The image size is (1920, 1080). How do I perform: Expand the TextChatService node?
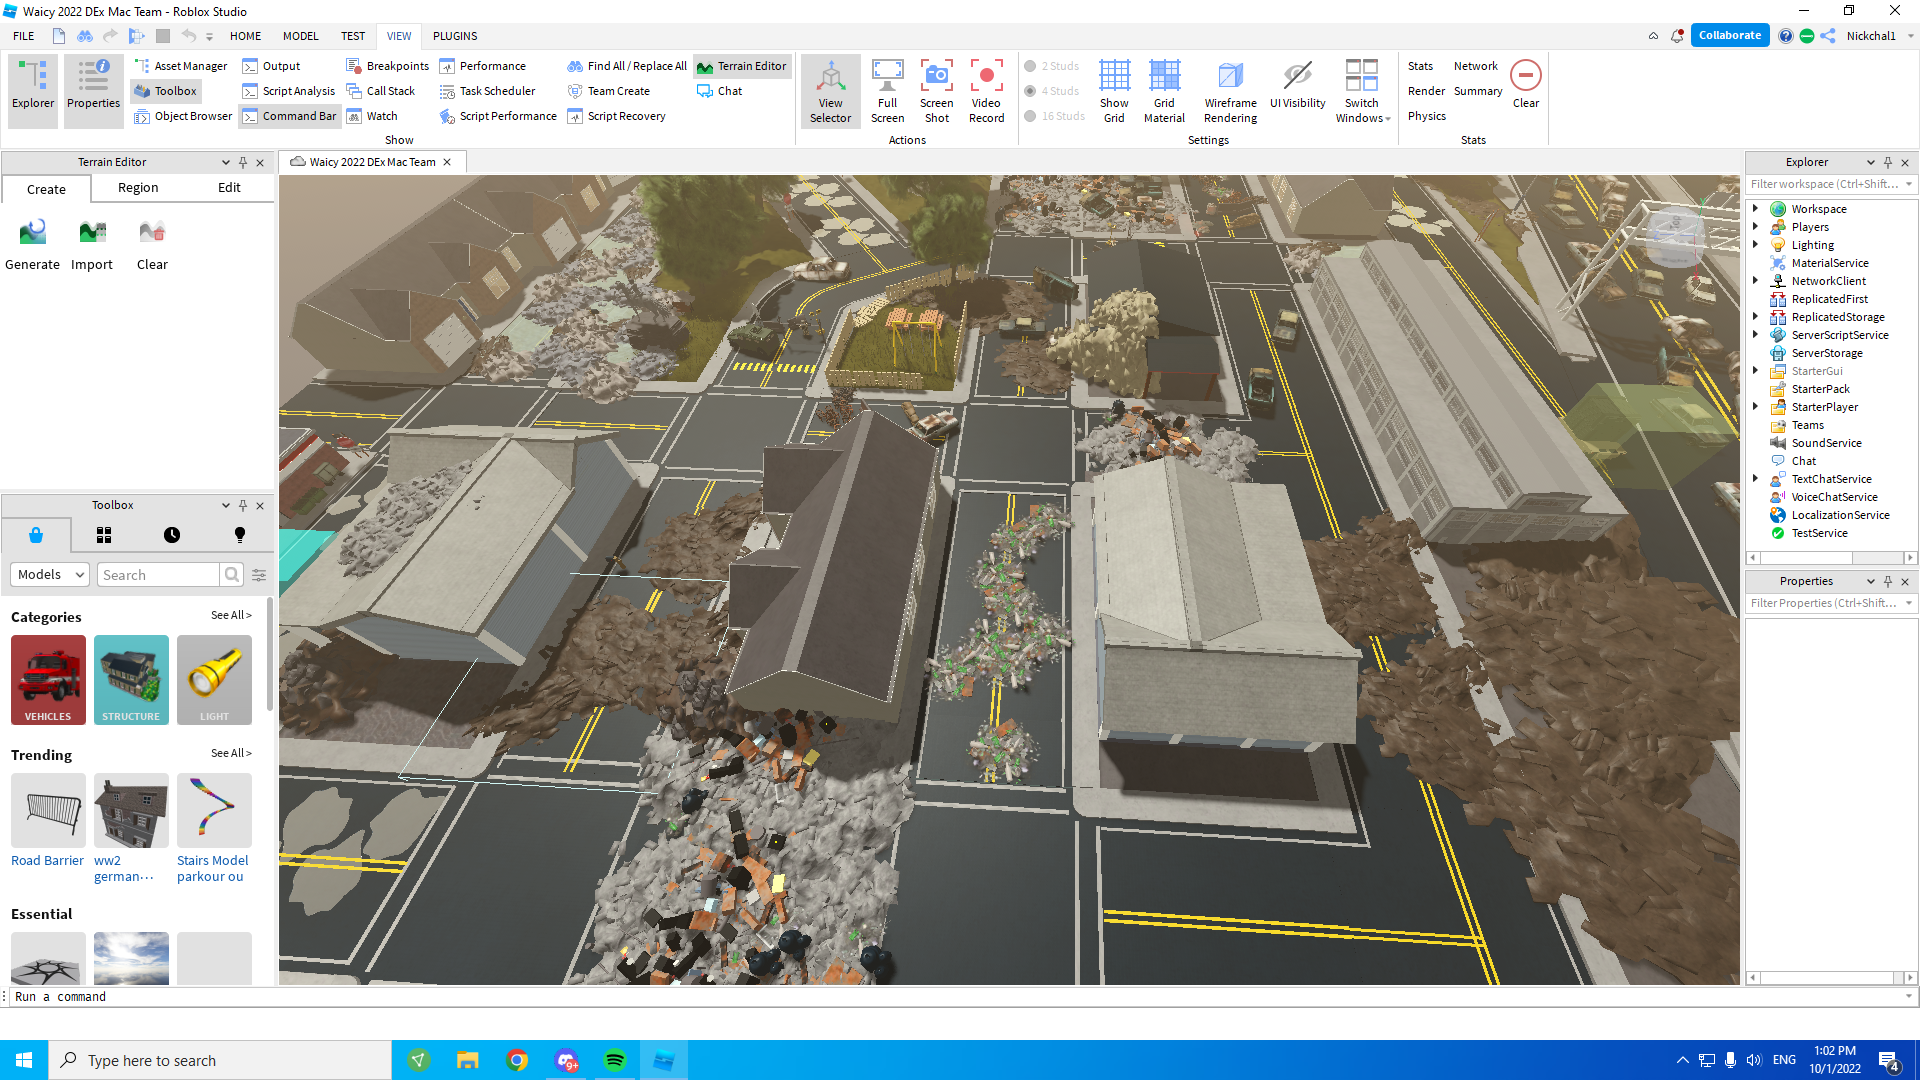(x=1755, y=478)
